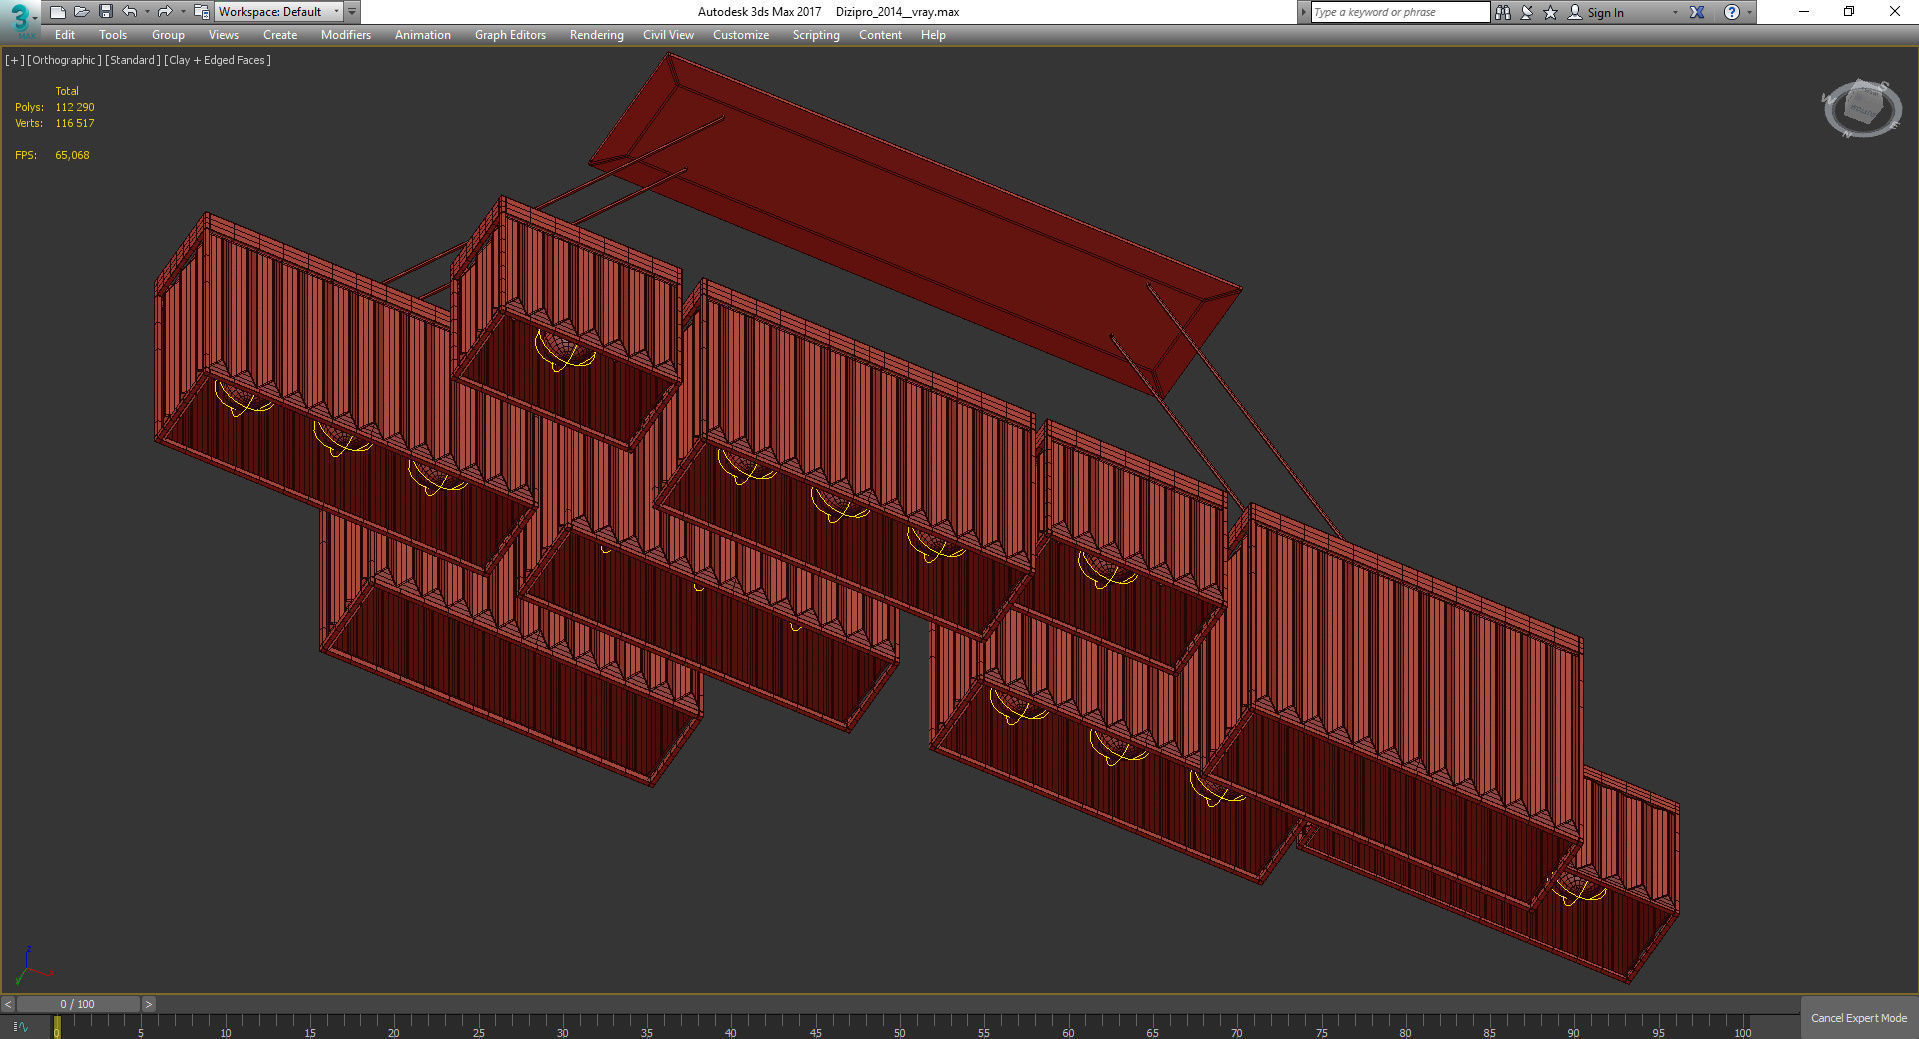
Task: Save the scene with floppy disk icon
Action: [x=105, y=12]
